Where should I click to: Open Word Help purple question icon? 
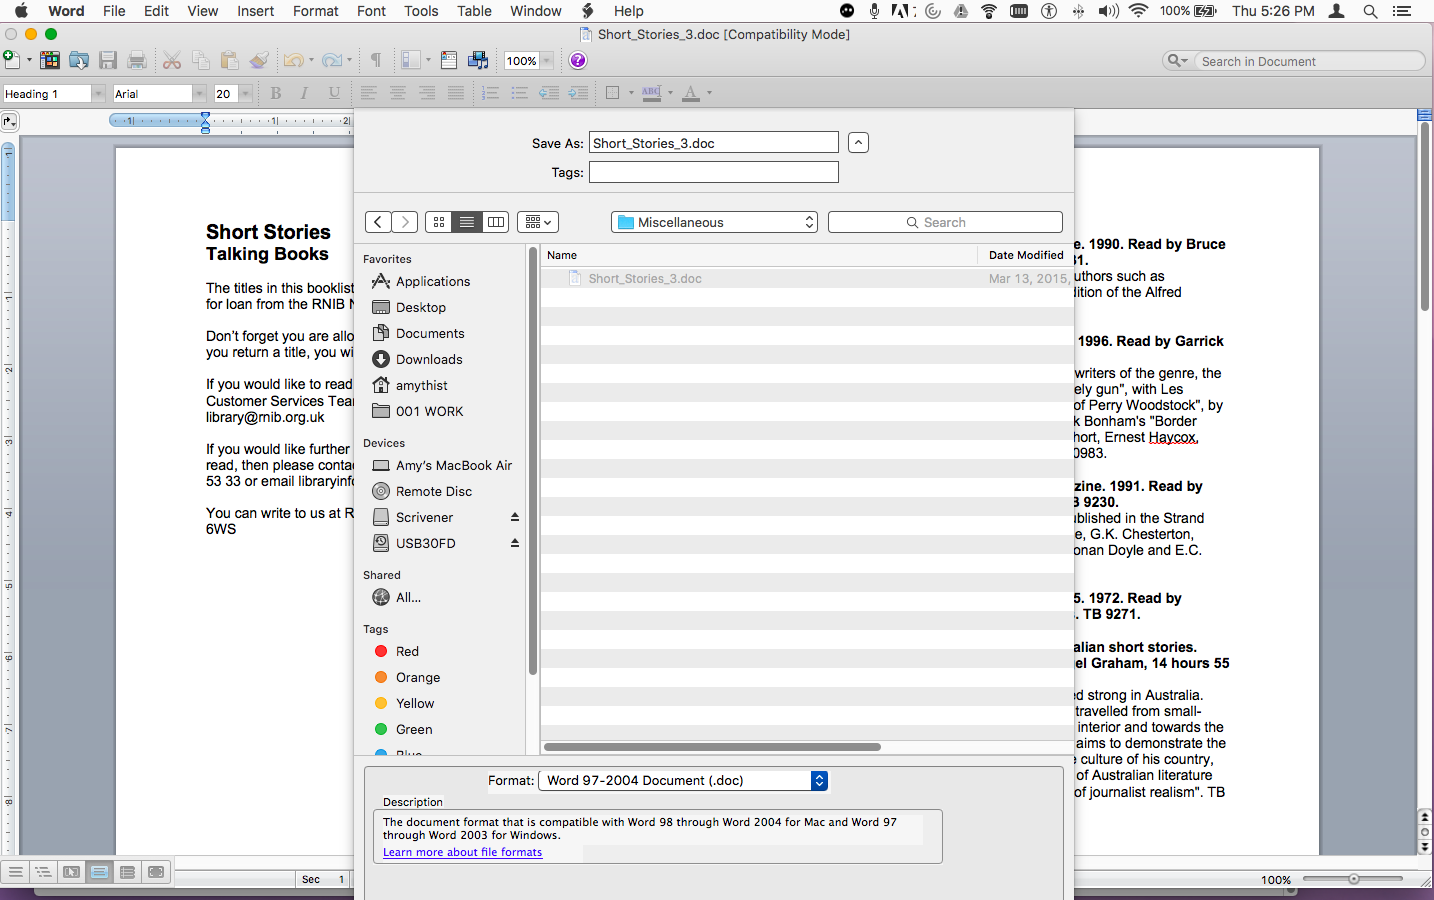point(578,60)
